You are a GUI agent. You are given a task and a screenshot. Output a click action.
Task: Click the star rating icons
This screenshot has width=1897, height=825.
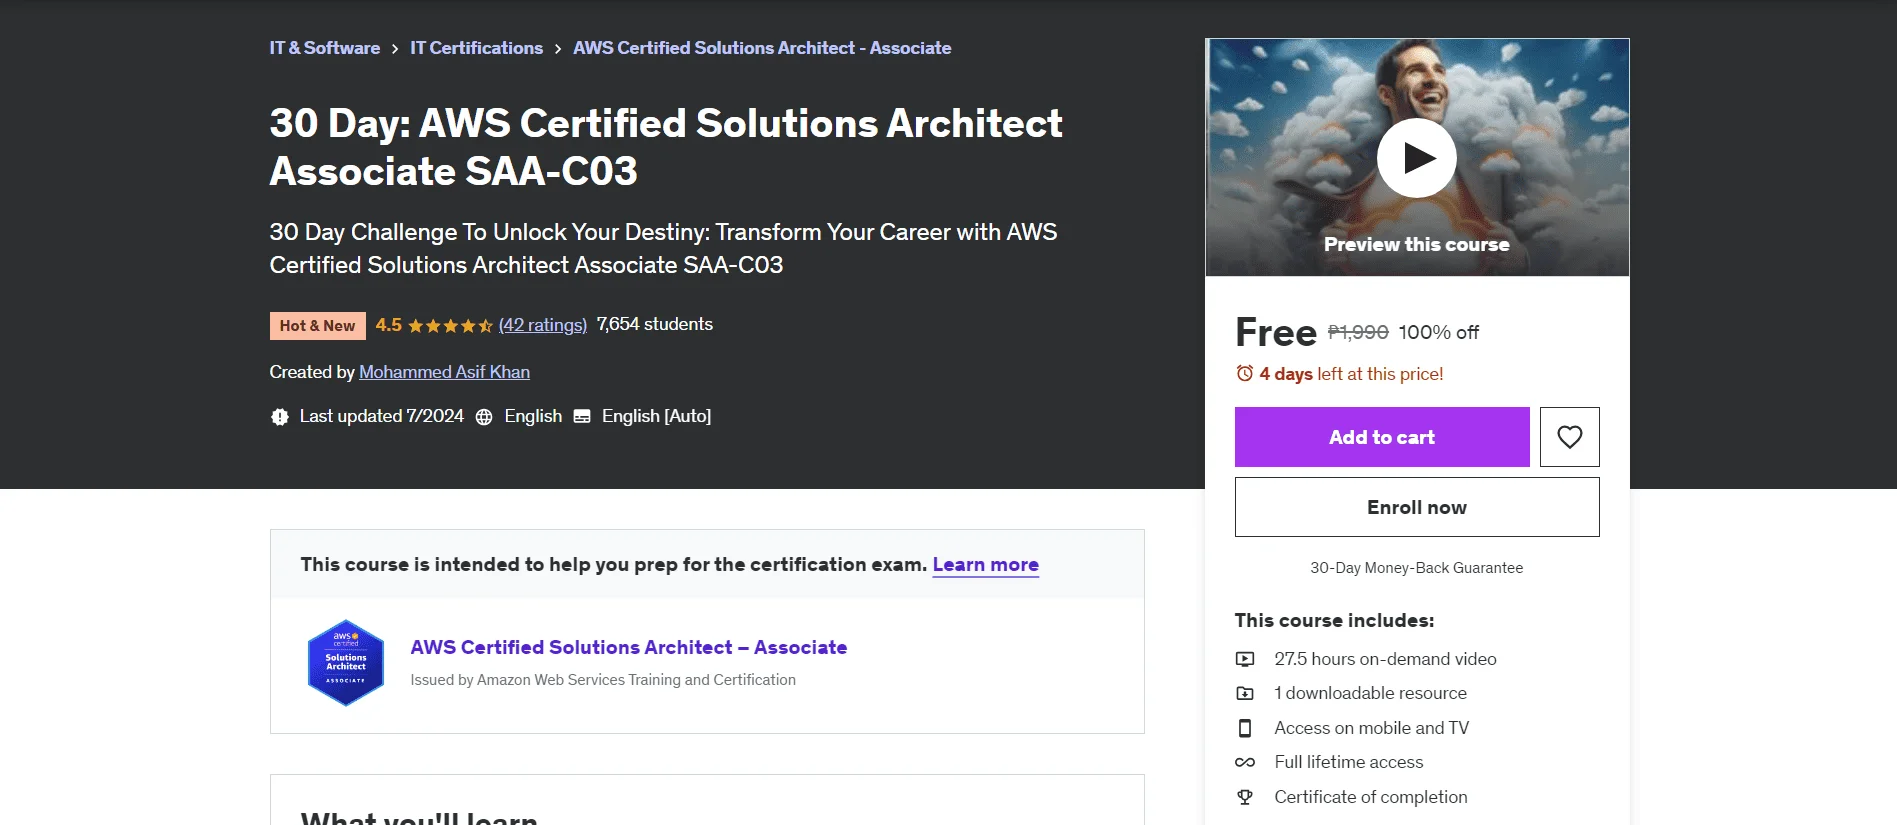(x=450, y=326)
